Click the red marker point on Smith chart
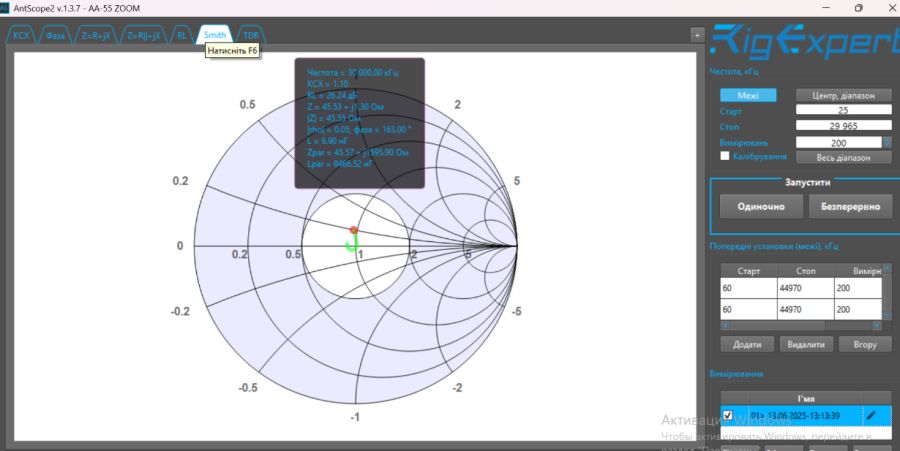This screenshot has height=451, width=900. click(x=353, y=230)
